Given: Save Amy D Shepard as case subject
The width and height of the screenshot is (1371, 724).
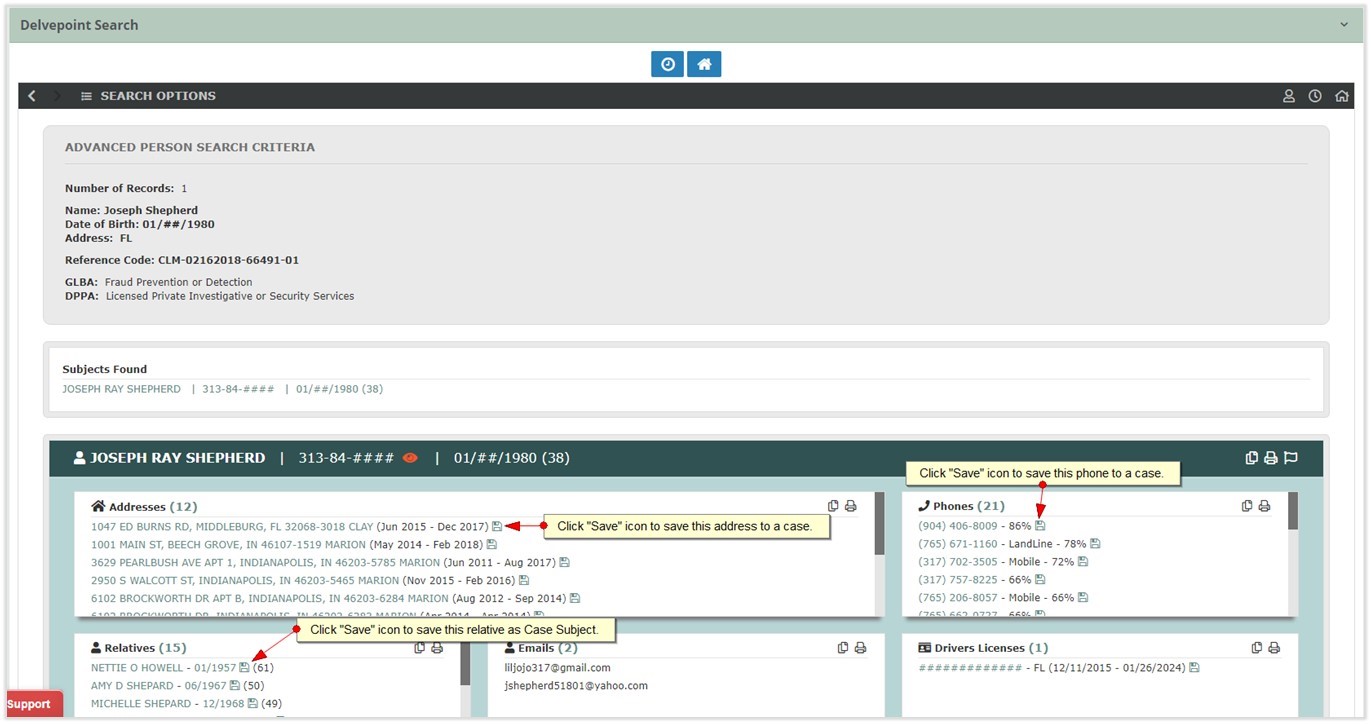Looking at the screenshot, I should tap(235, 686).
